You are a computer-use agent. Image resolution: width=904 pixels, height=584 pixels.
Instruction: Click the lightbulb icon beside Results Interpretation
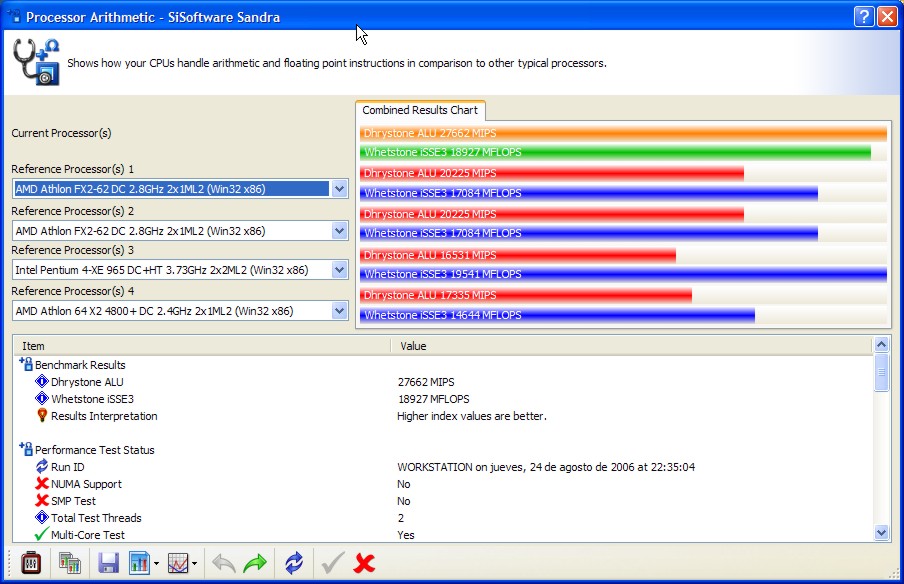click(42, 415)
